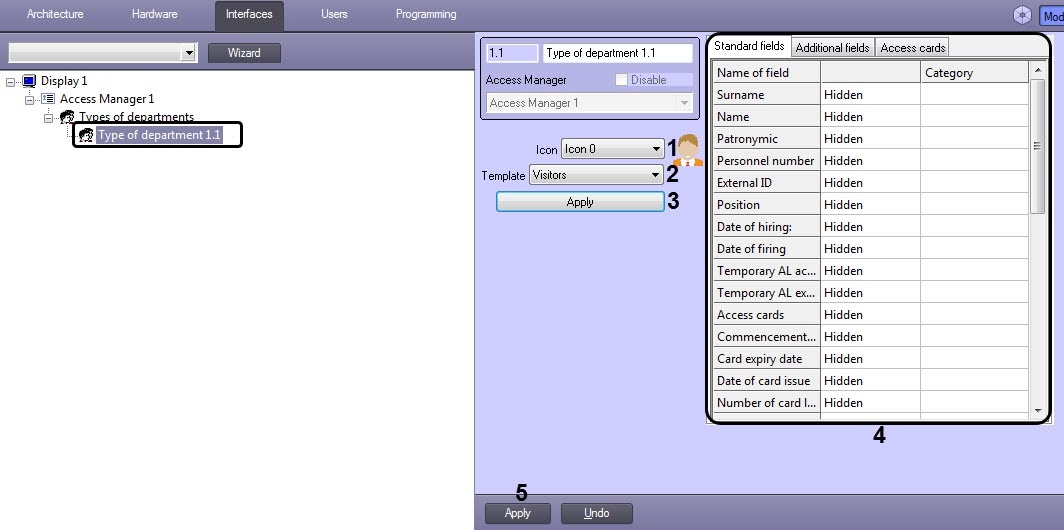Click the bottom Apply button

point(518,513)
